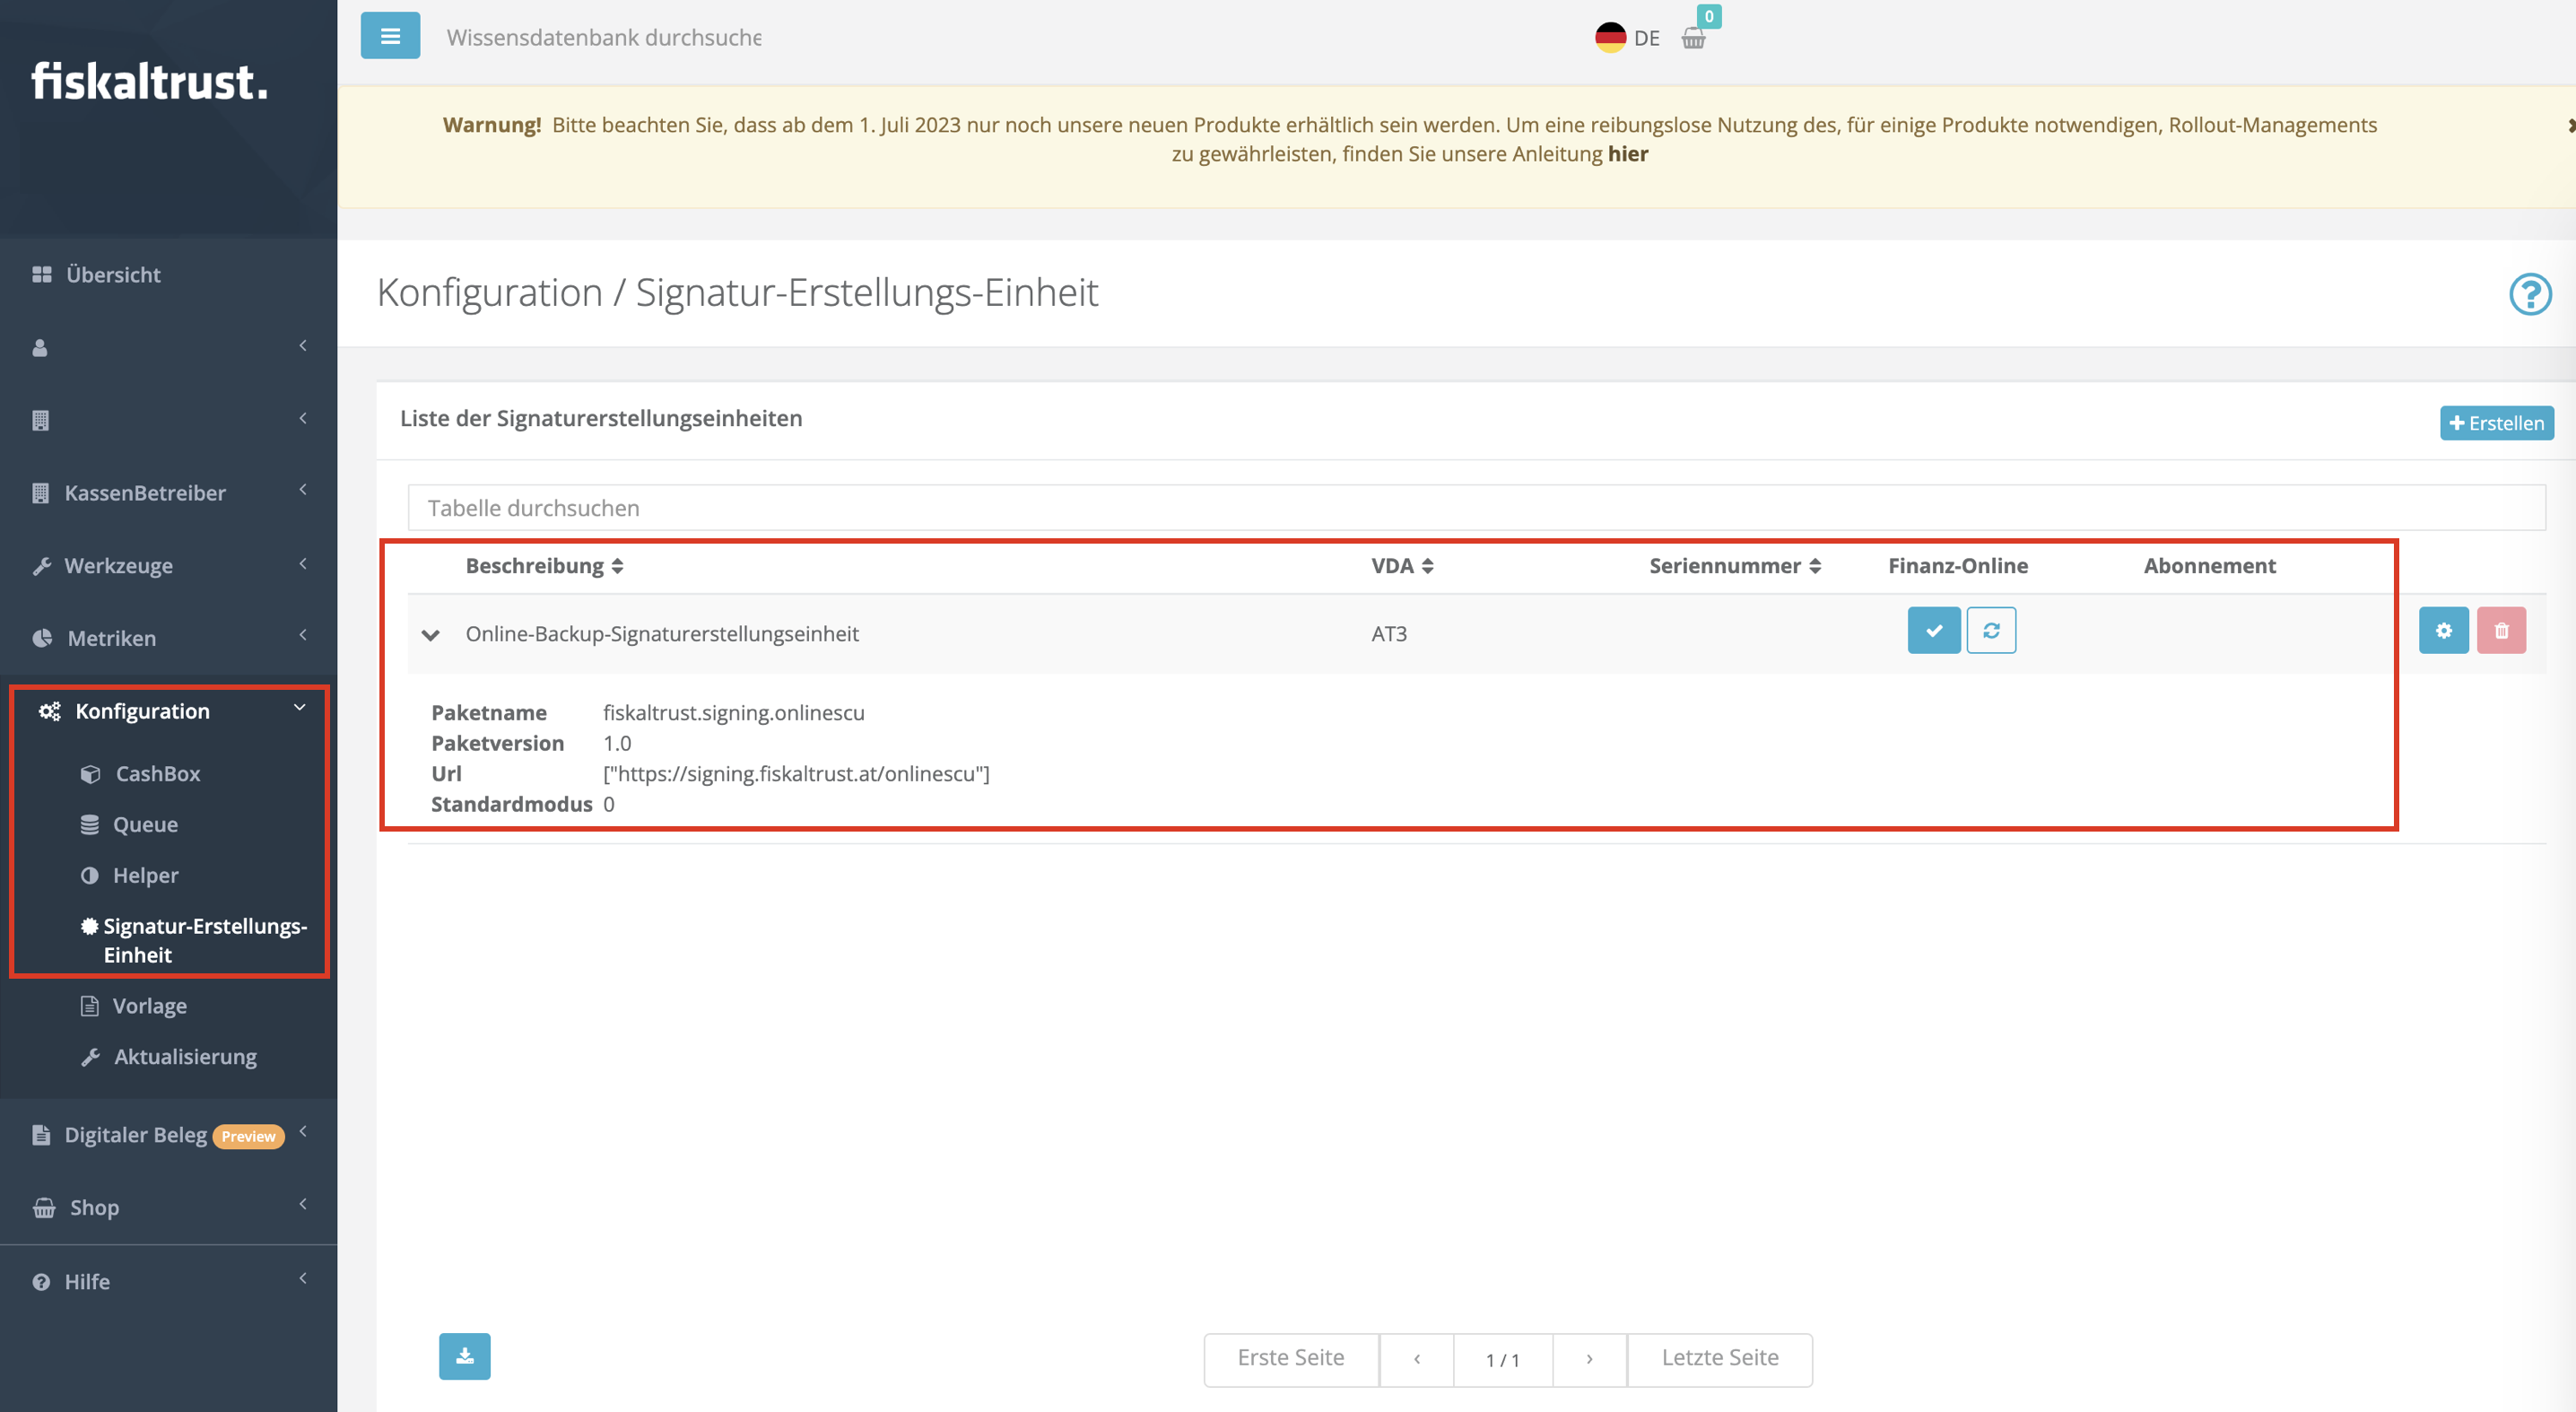Toggle the hamburger sidebar menu button

click(x=390, y=36)
